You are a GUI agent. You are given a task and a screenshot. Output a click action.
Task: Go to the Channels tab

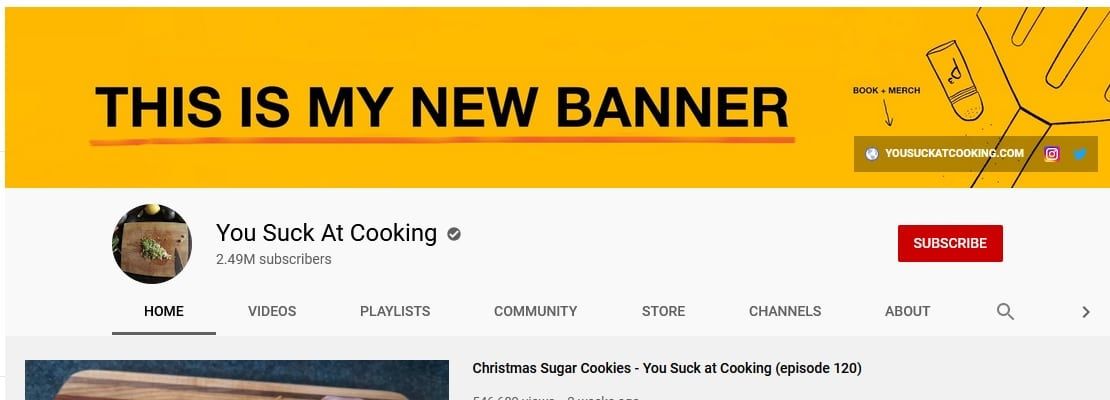785,312
